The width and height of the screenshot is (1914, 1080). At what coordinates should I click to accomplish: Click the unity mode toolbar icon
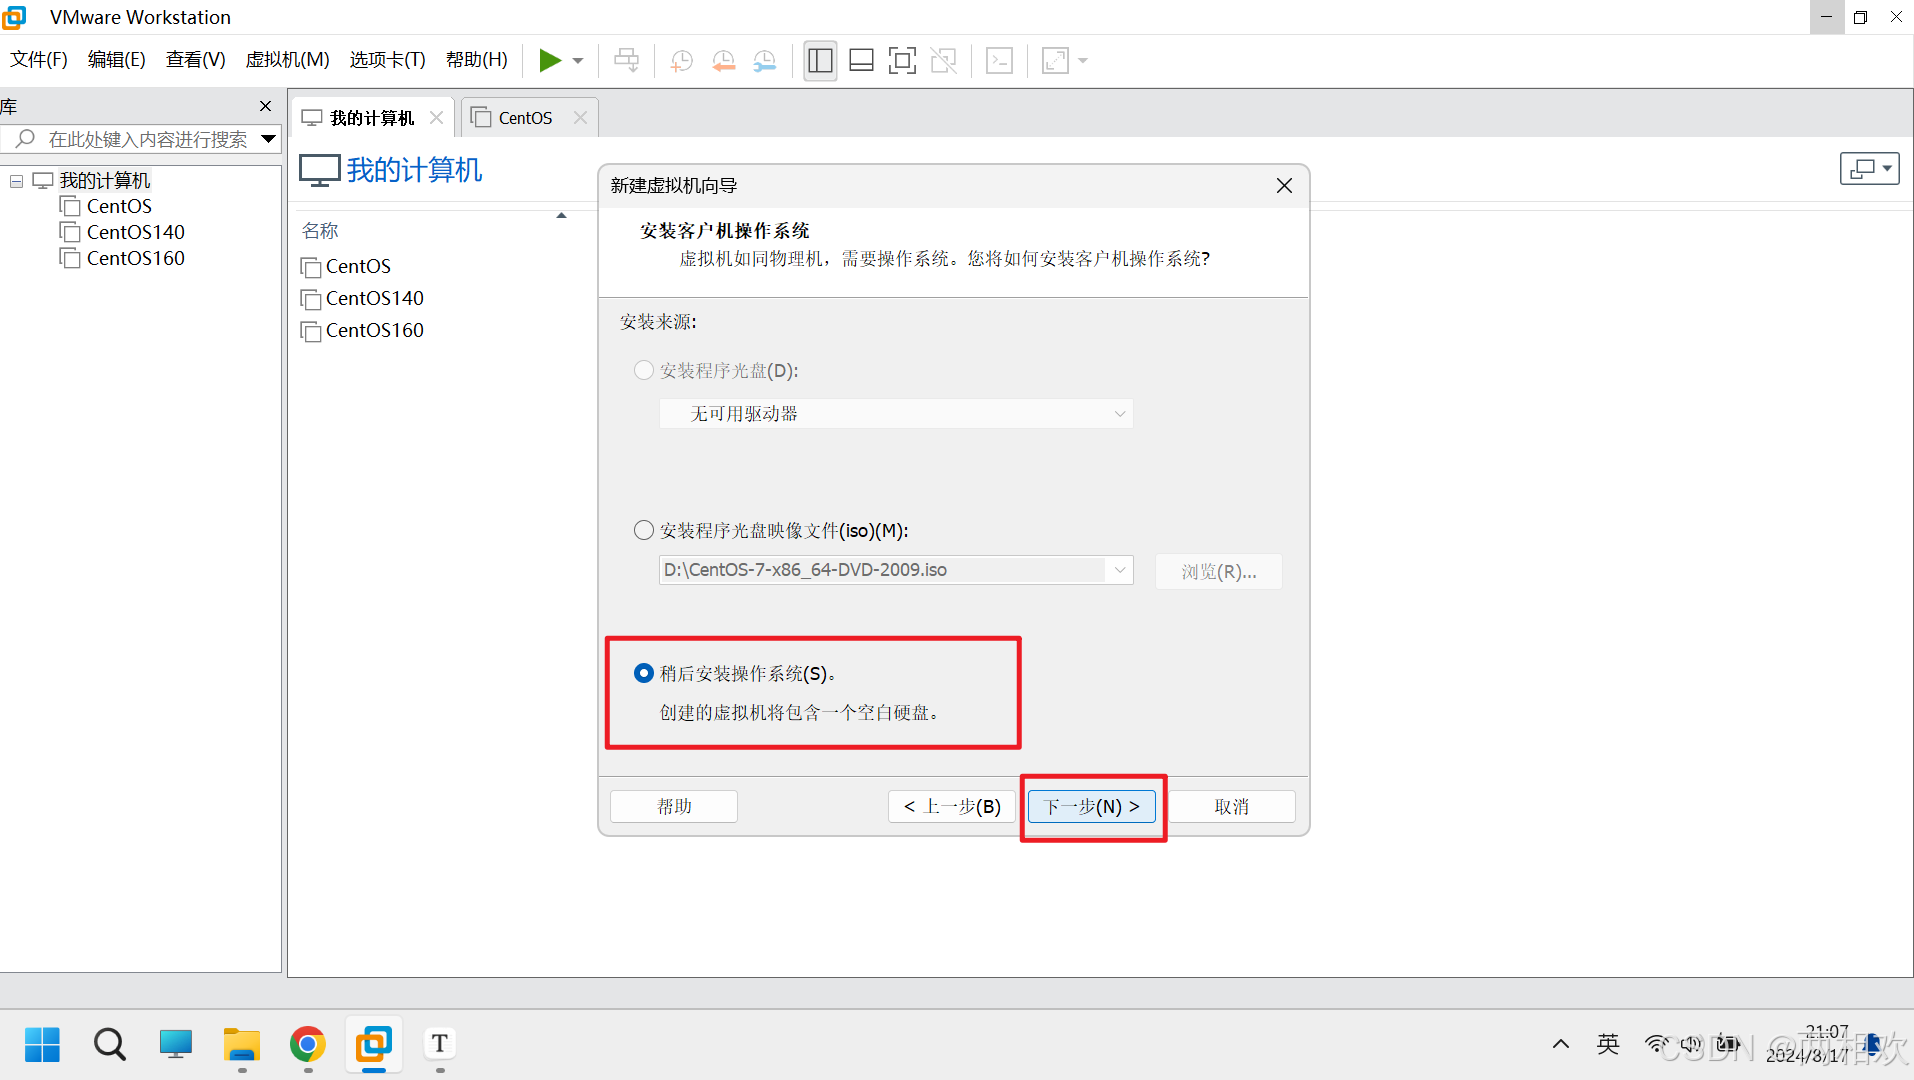[x=943, y=60]
